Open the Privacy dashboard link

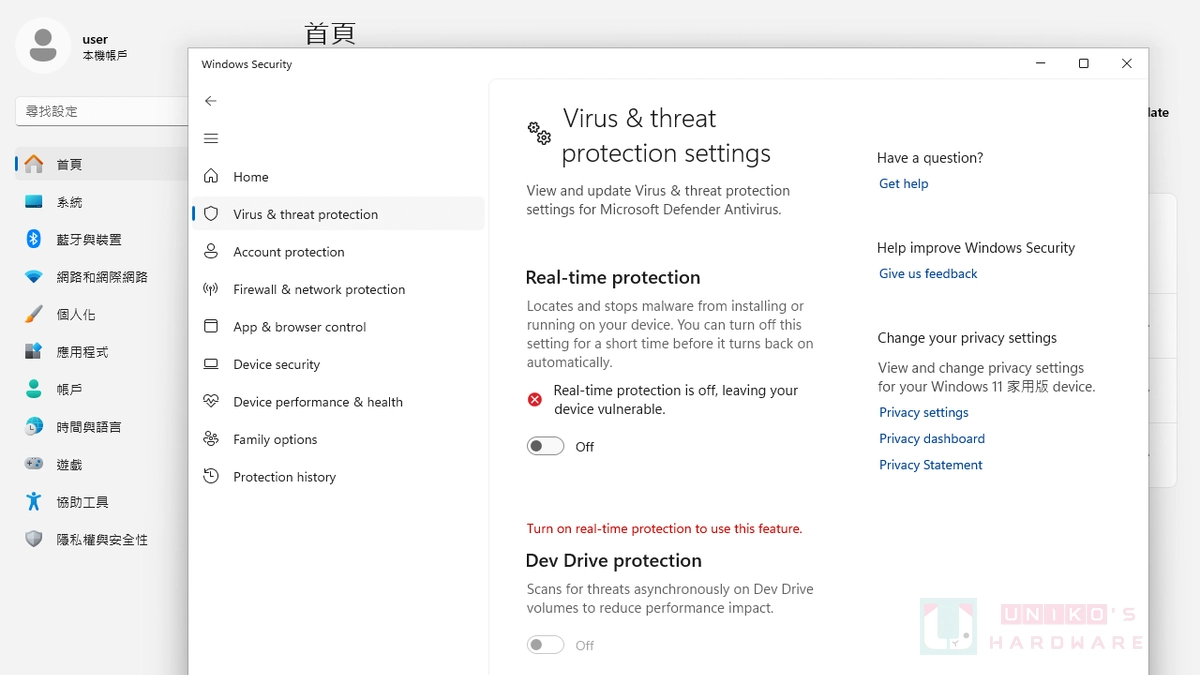pos(932,439)
